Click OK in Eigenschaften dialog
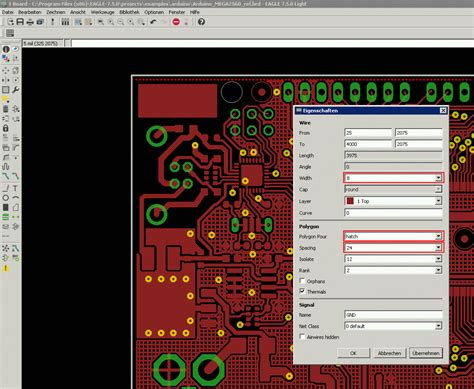 pos(353,353)
